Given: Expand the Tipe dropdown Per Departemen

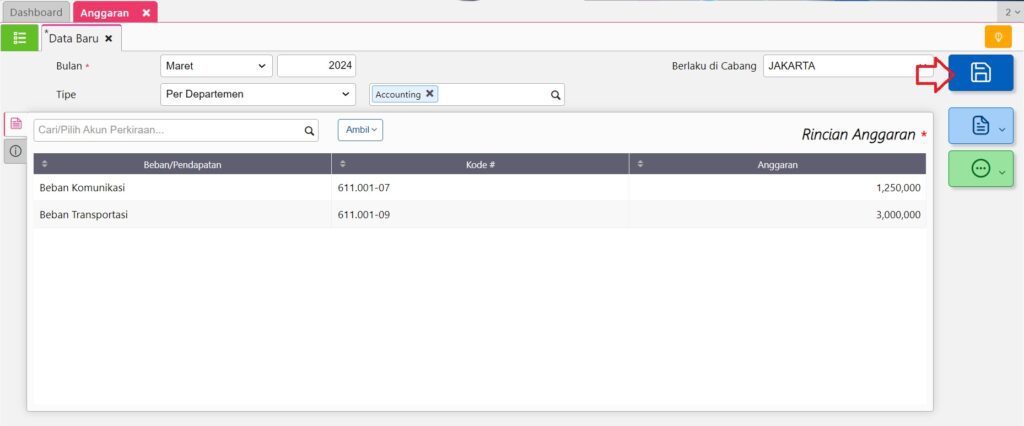Looking at the screenshot, I should point(257,94).
